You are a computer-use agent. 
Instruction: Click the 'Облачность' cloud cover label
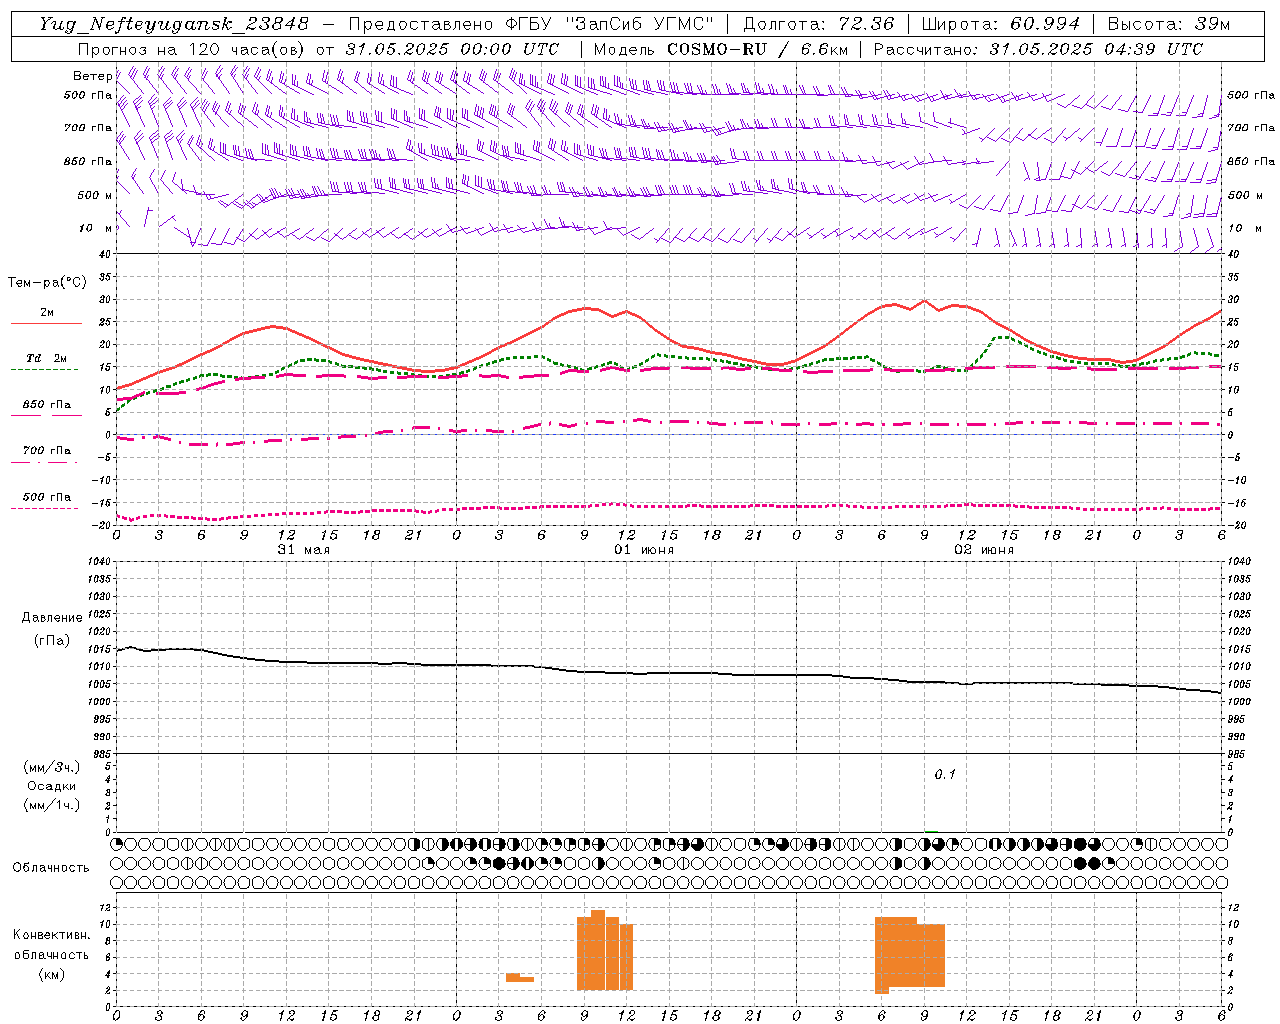51,868
